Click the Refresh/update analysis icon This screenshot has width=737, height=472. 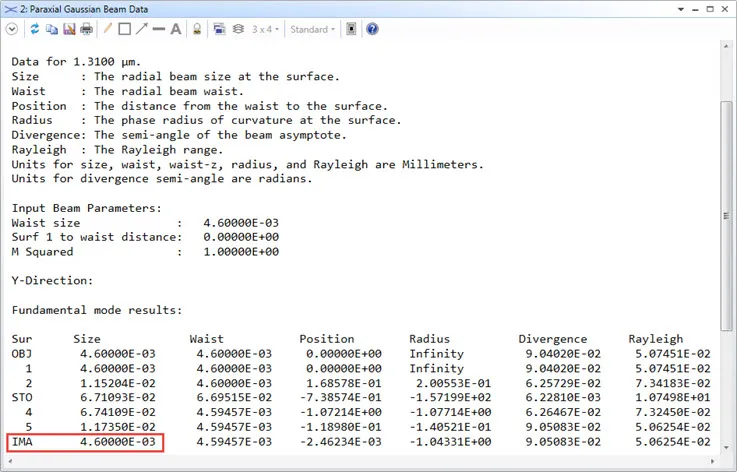pos(35,29)
